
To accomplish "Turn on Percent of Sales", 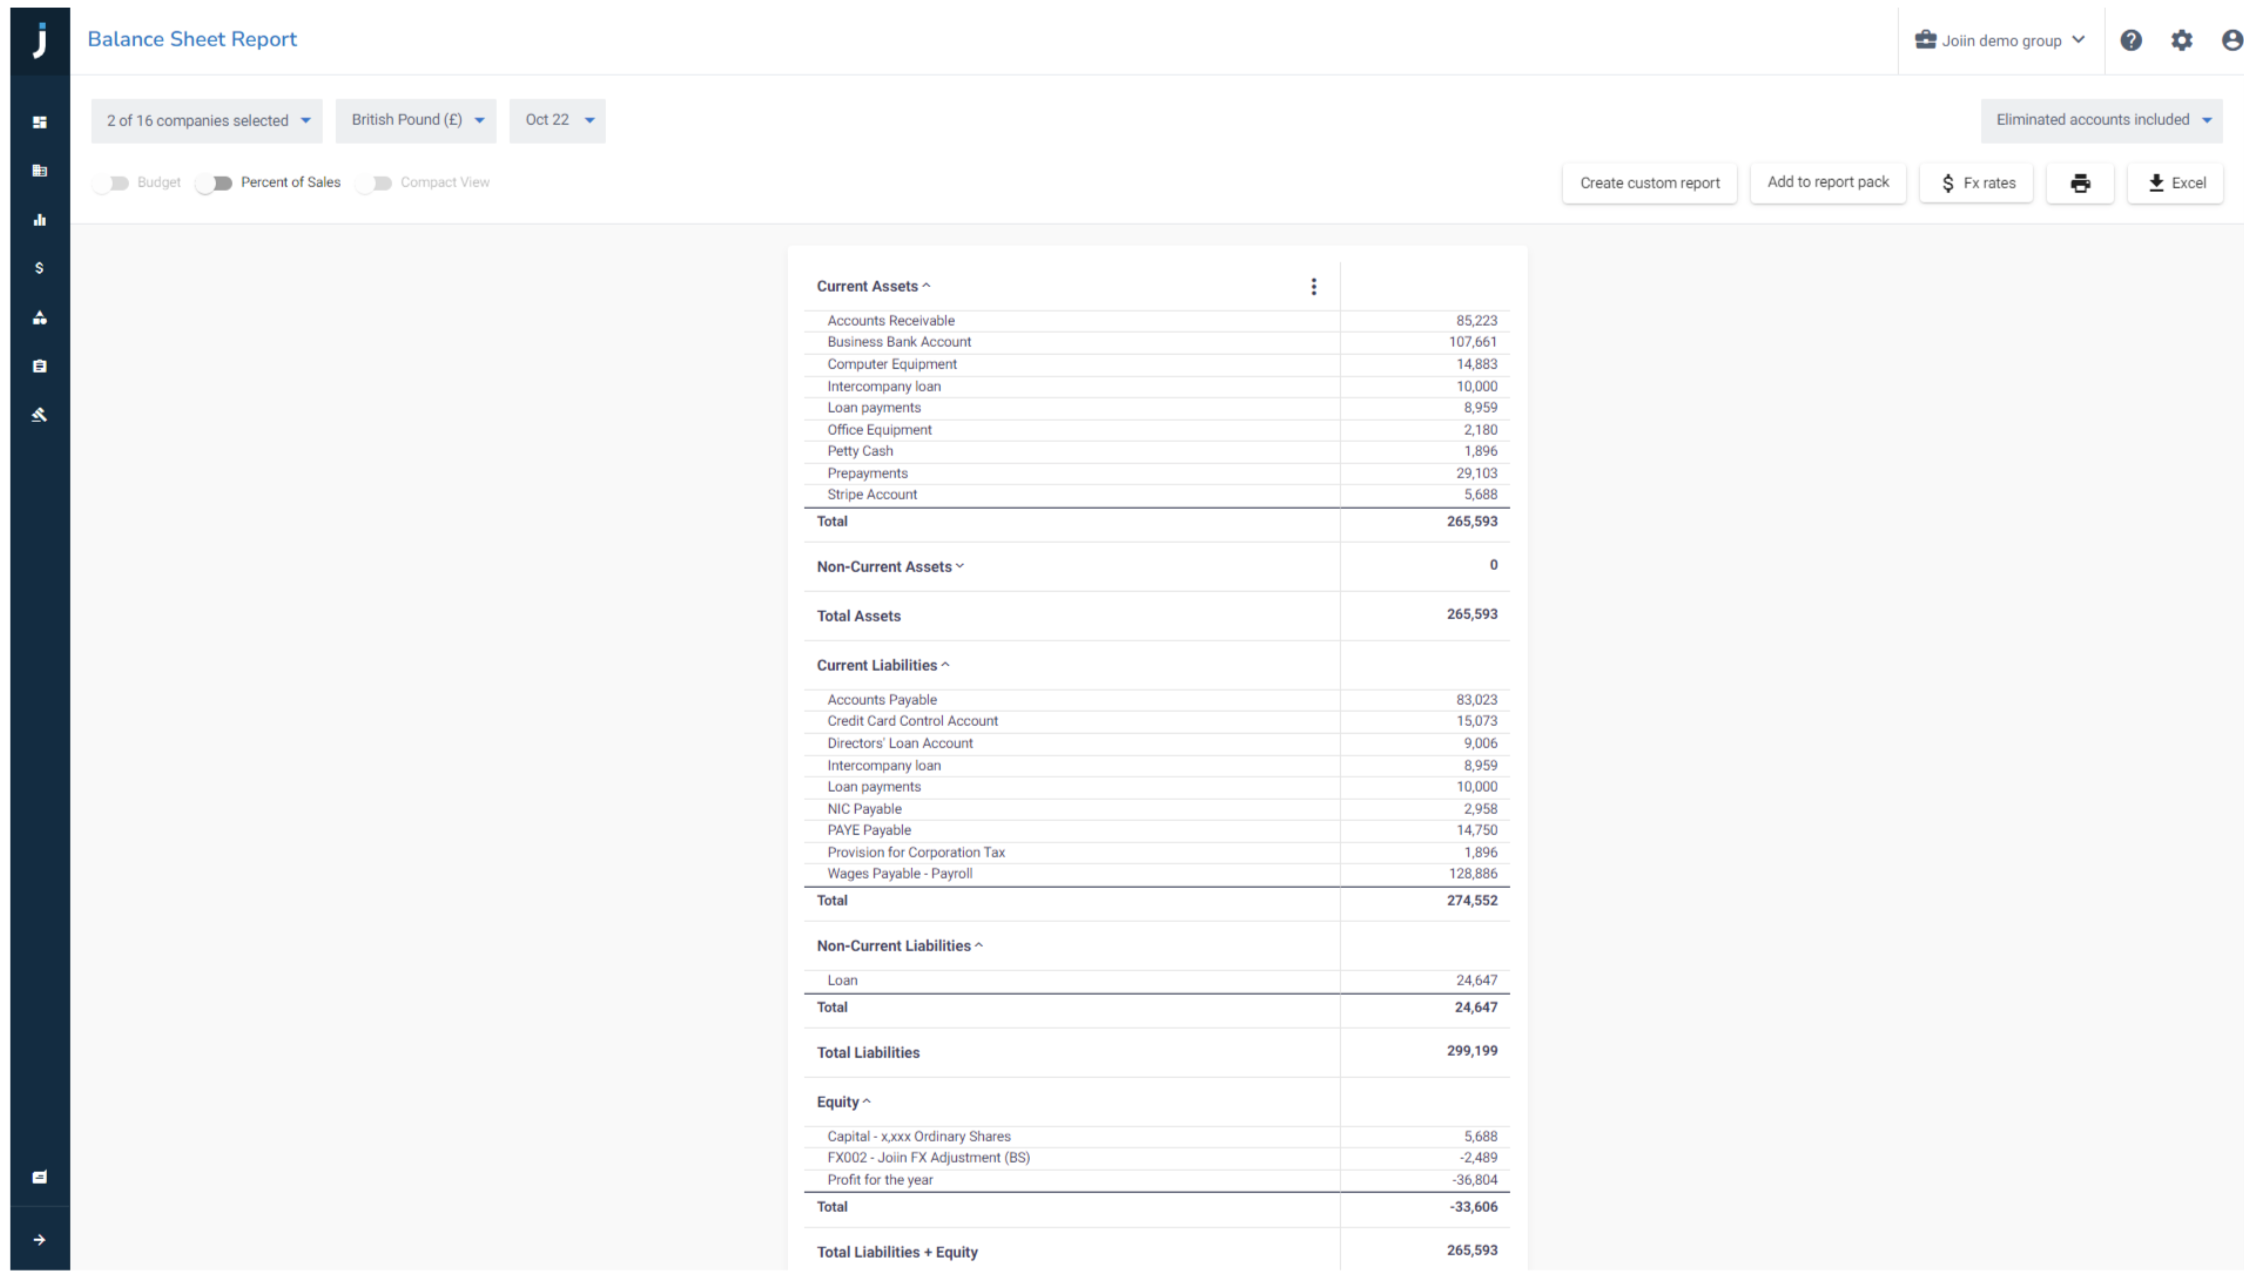I will 214,182.
